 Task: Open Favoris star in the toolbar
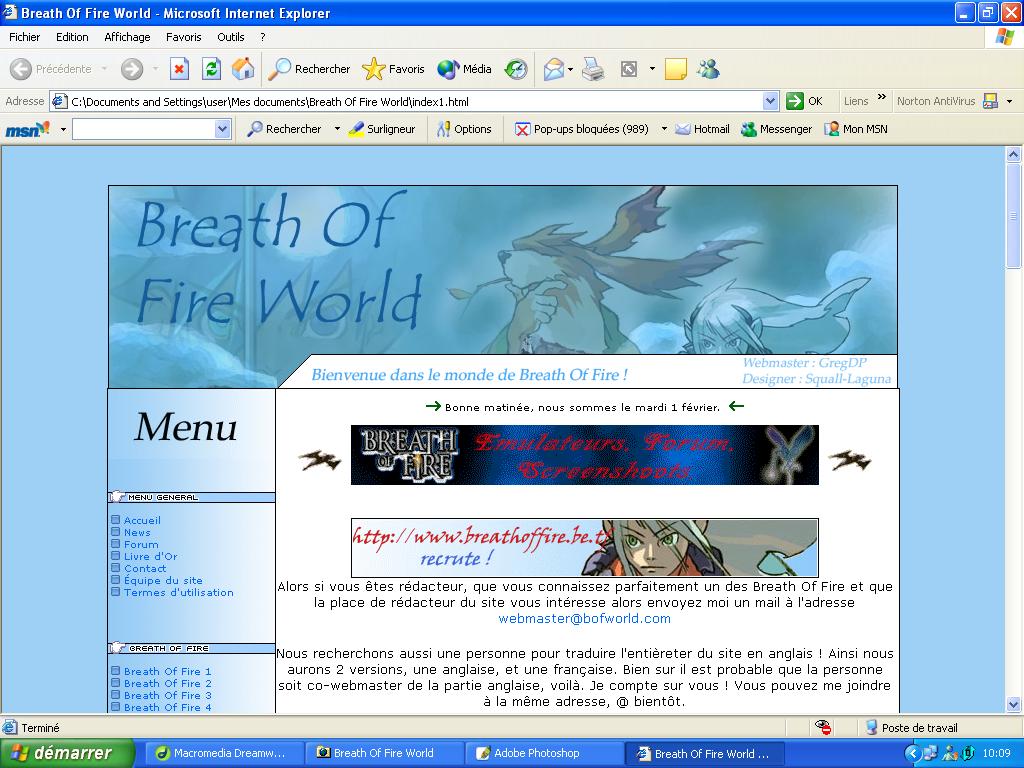(393, 69)
